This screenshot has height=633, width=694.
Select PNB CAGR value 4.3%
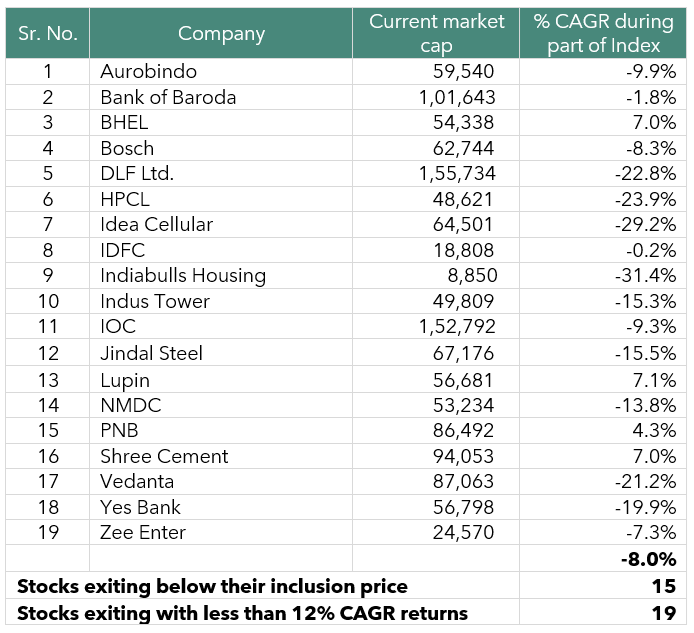point(654,430)
